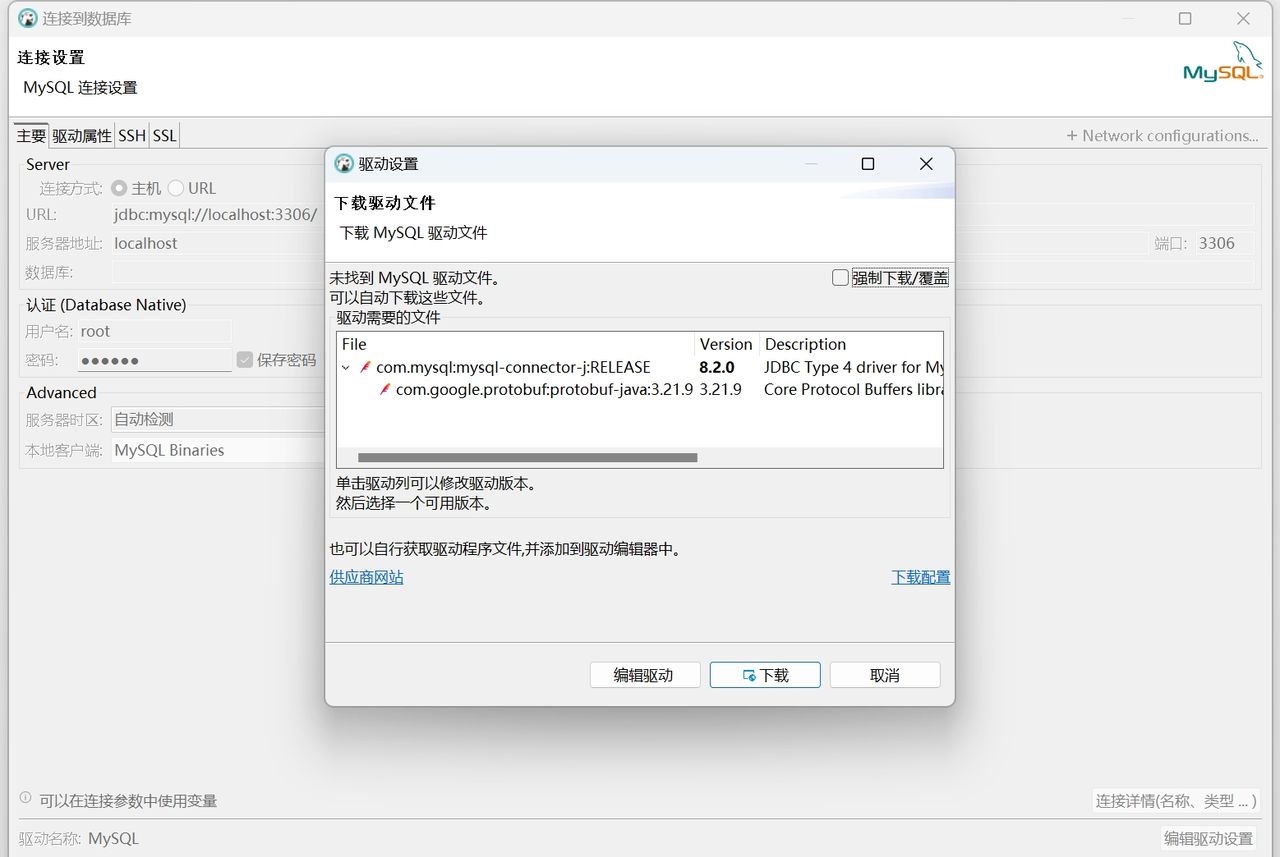Click the driver files horizontal scrollbar
The image size is (1280, 857).
point(527,457)
